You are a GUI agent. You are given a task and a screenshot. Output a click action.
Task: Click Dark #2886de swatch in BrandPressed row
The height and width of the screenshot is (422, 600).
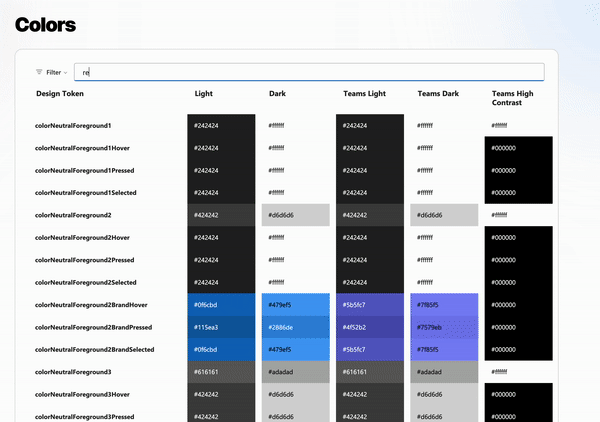(295, 327)
